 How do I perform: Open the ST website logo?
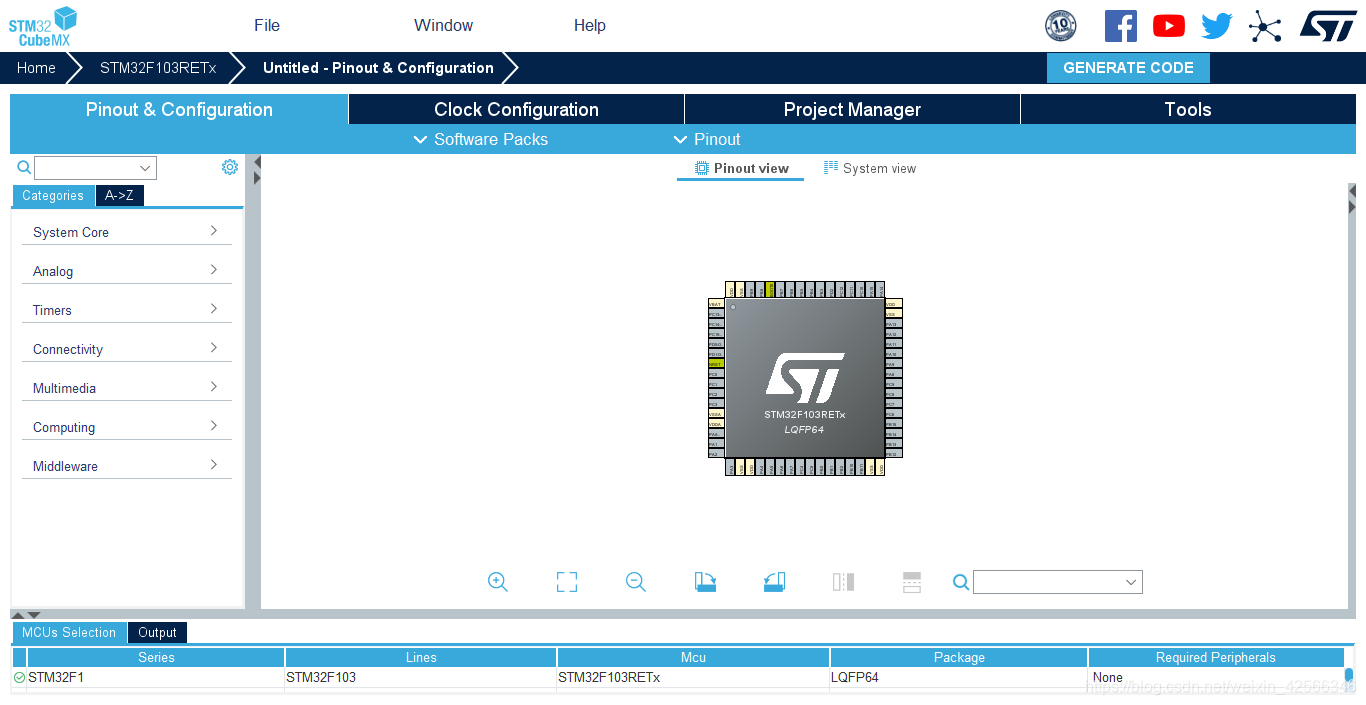click(x=1328, y=26)
